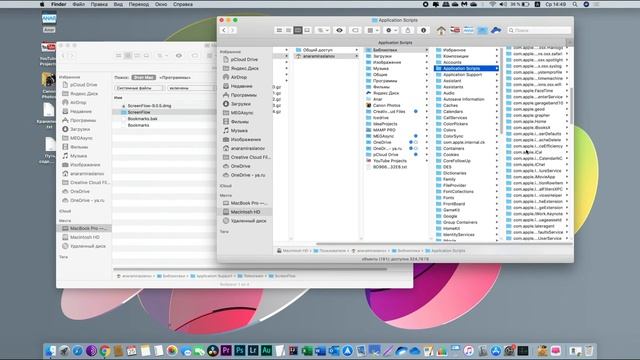Switch front window to gallery view

(x=307, y=30)
